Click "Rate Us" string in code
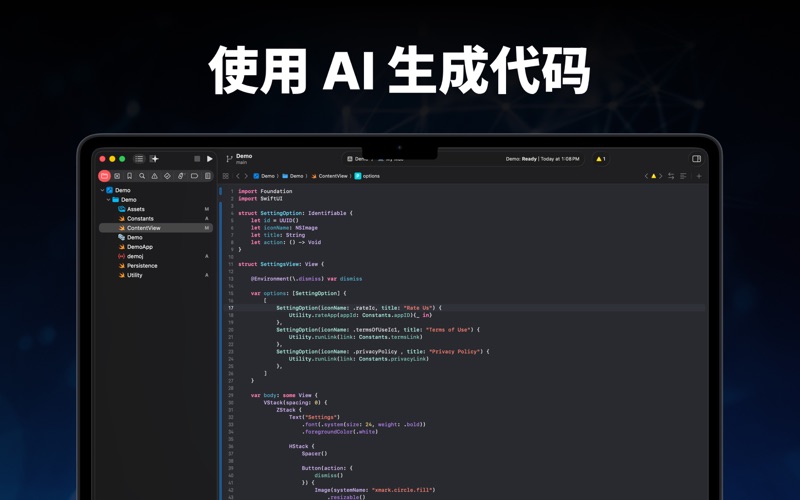 [x=419, y=308]
